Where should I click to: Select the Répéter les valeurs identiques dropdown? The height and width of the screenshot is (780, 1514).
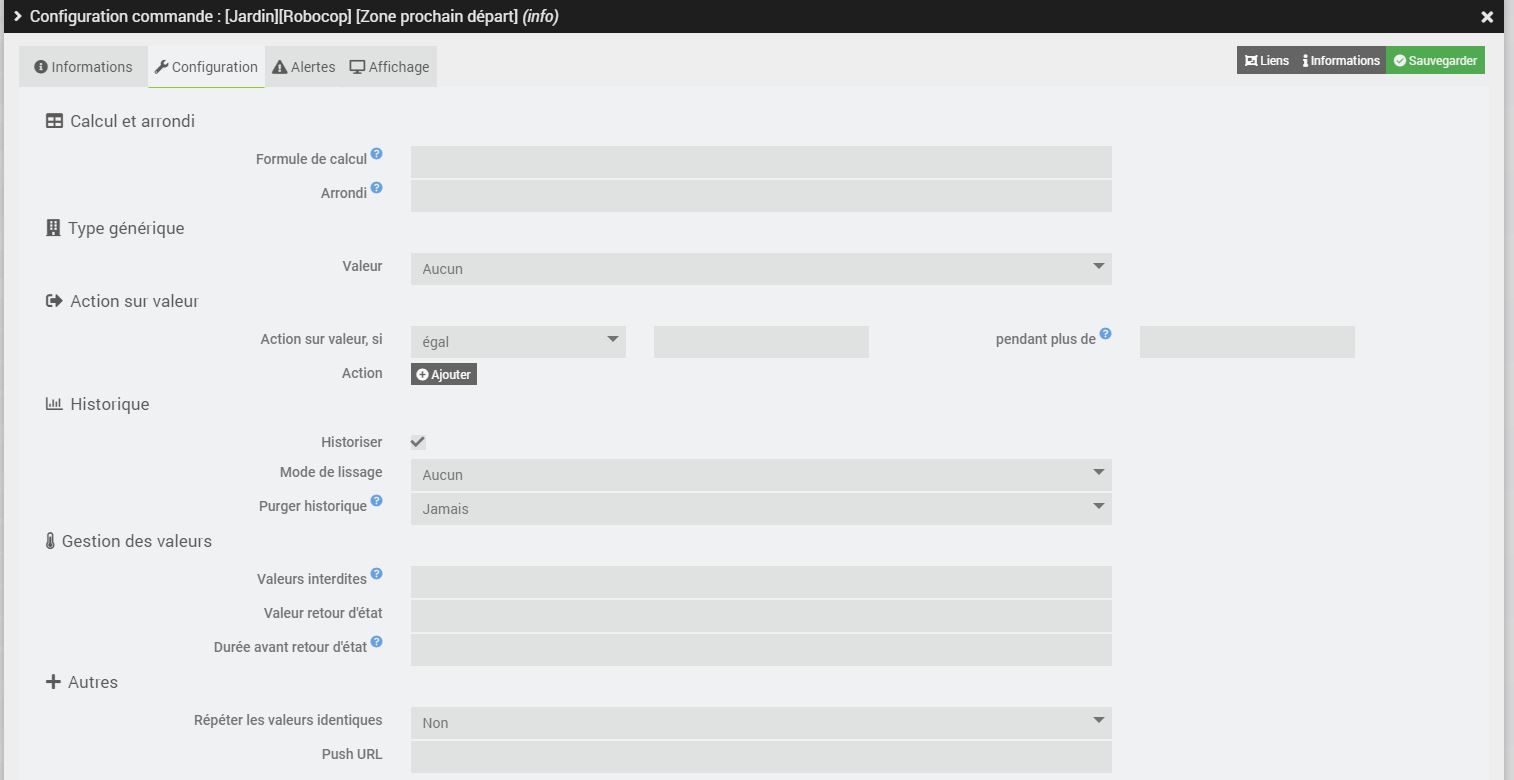pyautogui.click(x=760, y=723)
